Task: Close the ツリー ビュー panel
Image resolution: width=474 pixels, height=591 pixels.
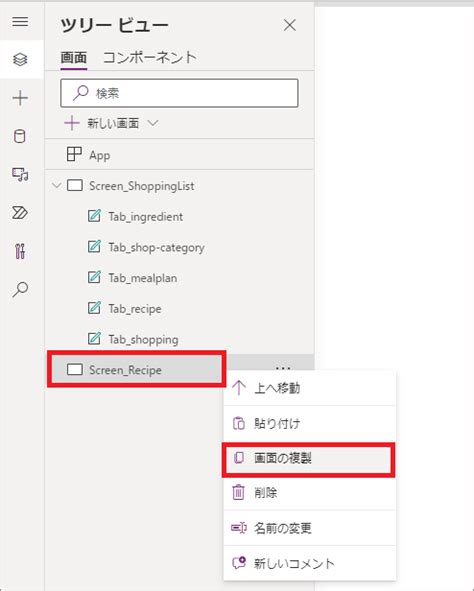Action: click(290, 26)
